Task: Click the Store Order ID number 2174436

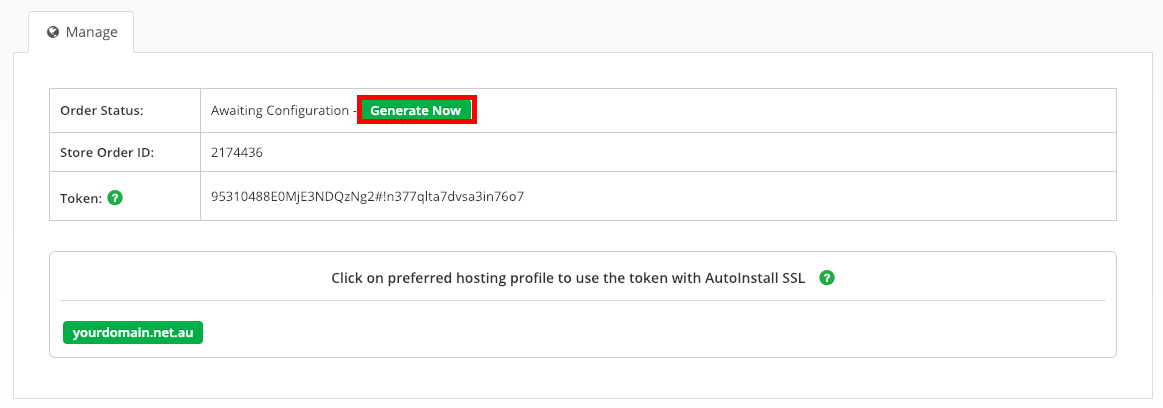Action: [237, 153]
